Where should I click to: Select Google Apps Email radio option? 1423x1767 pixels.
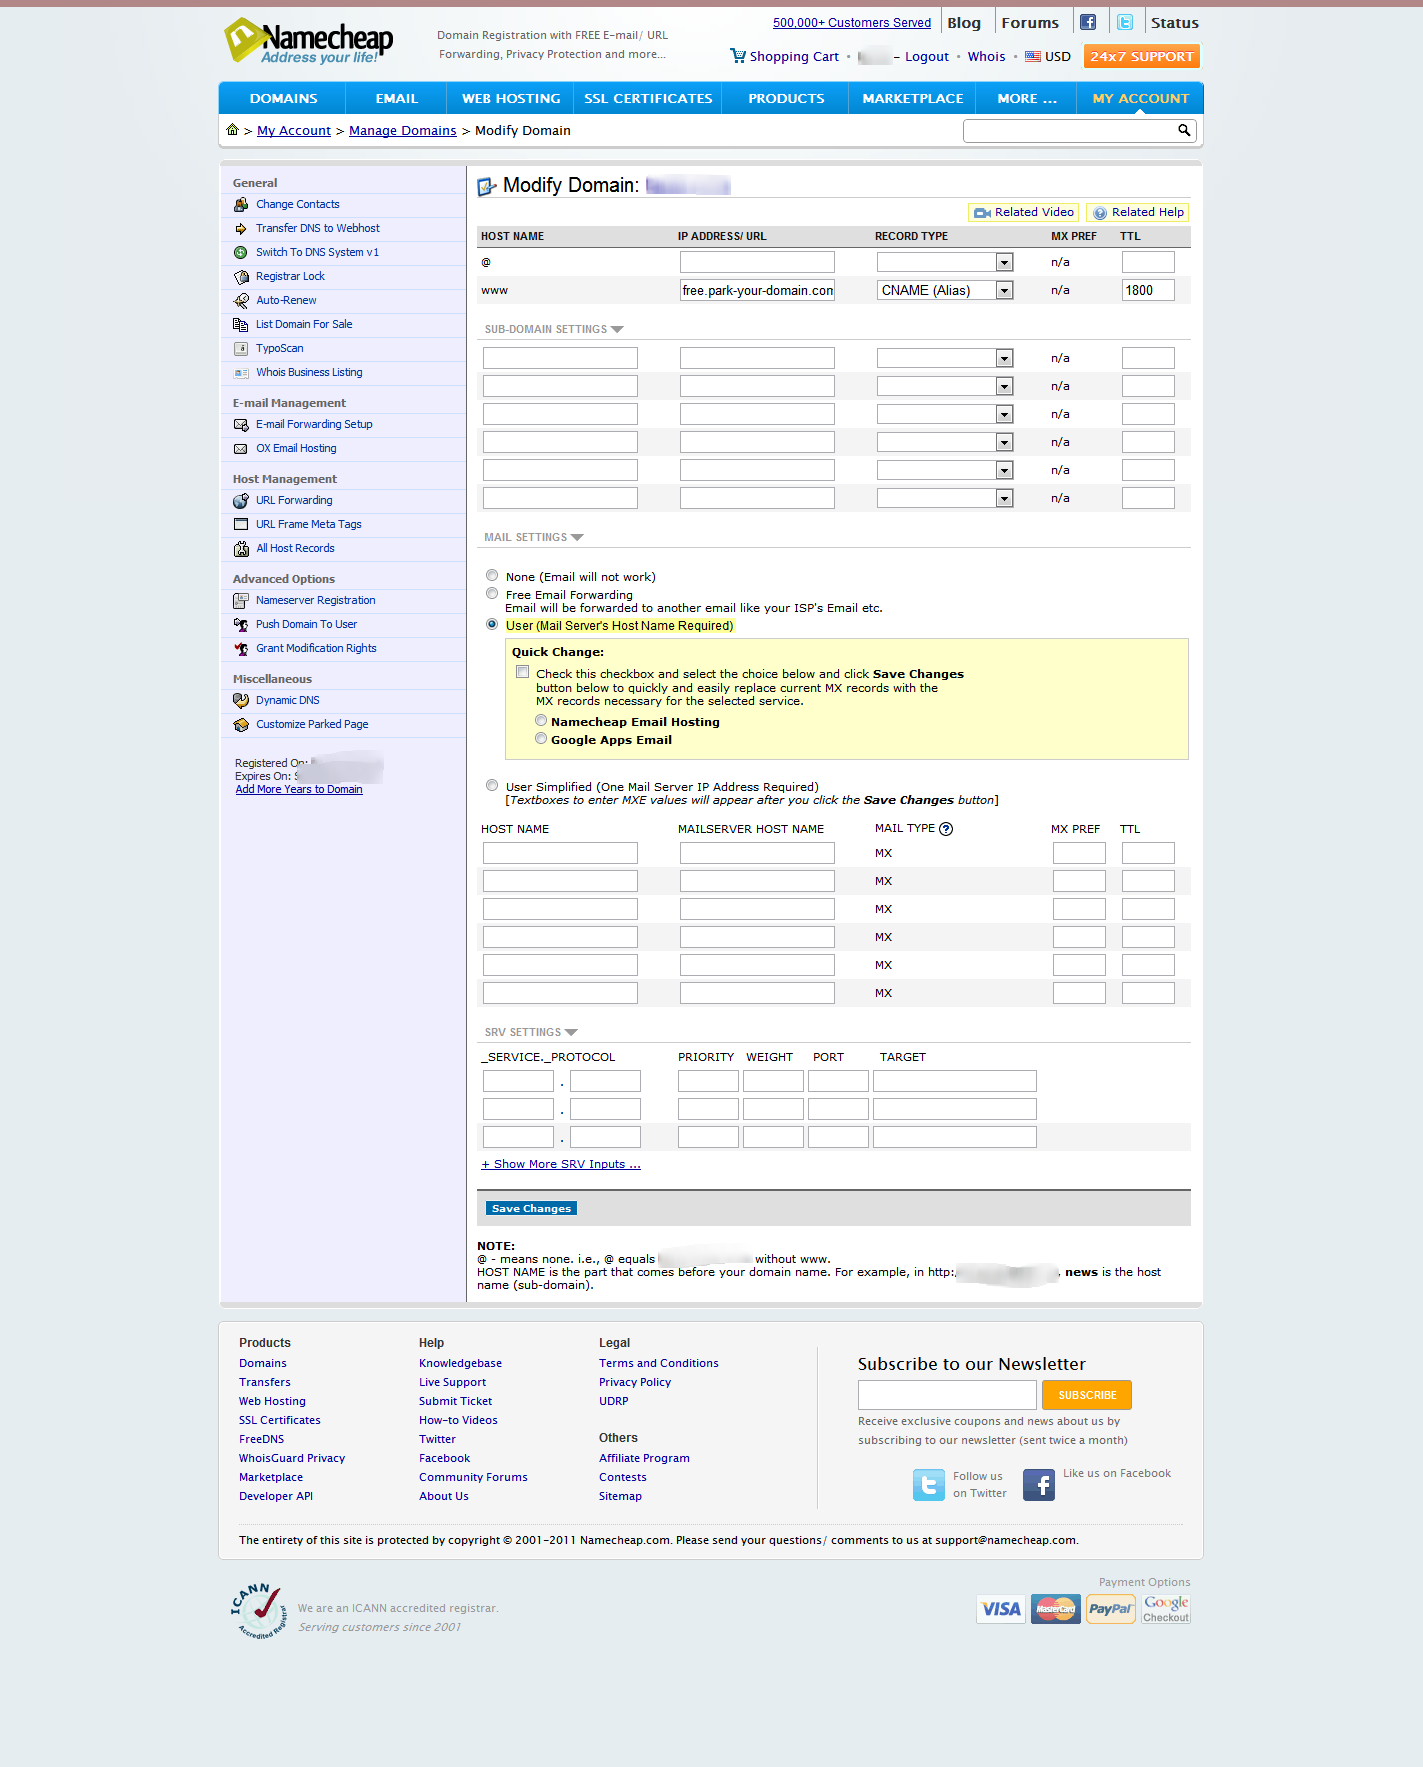[541, 738]
